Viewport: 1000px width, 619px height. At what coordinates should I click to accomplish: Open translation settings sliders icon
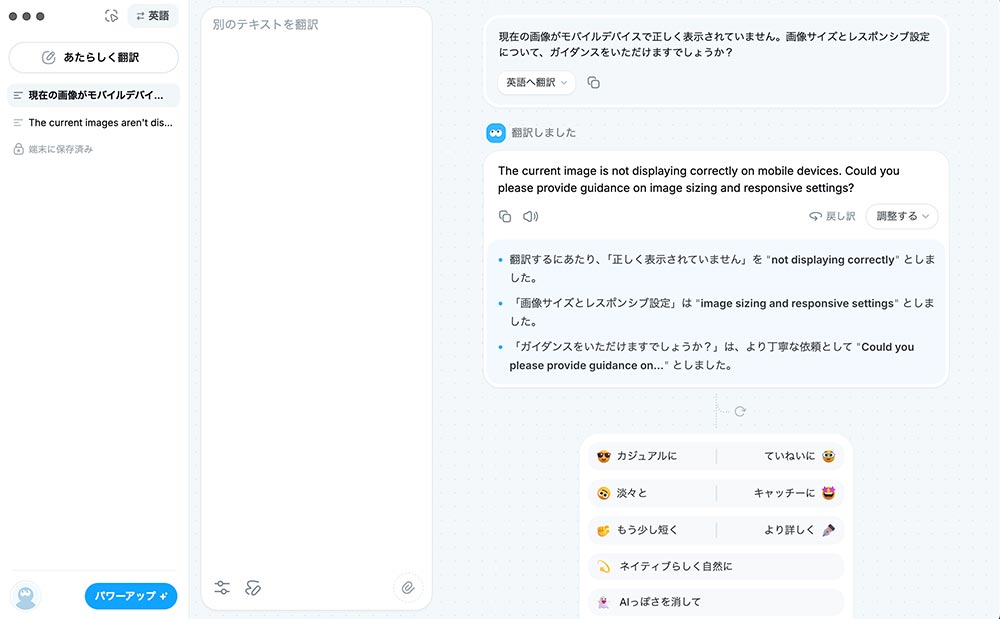point(222,588)
